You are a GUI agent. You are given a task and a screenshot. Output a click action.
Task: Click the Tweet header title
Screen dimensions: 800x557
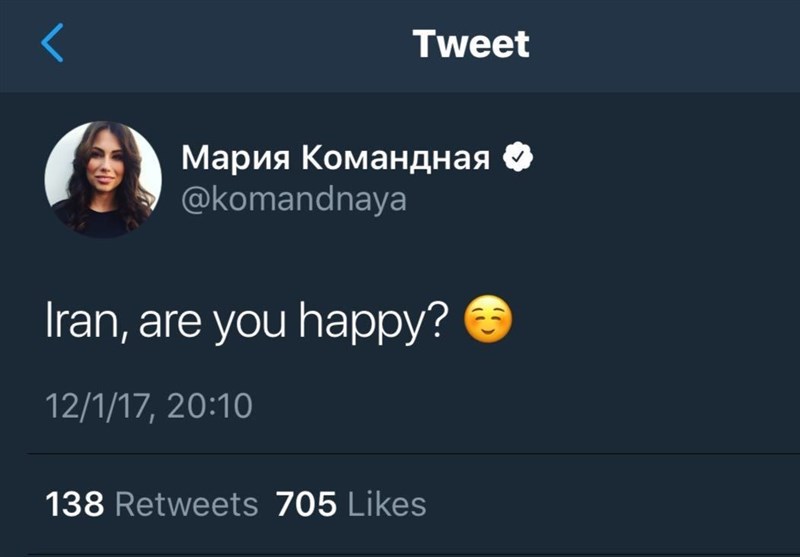click(470, 43)
